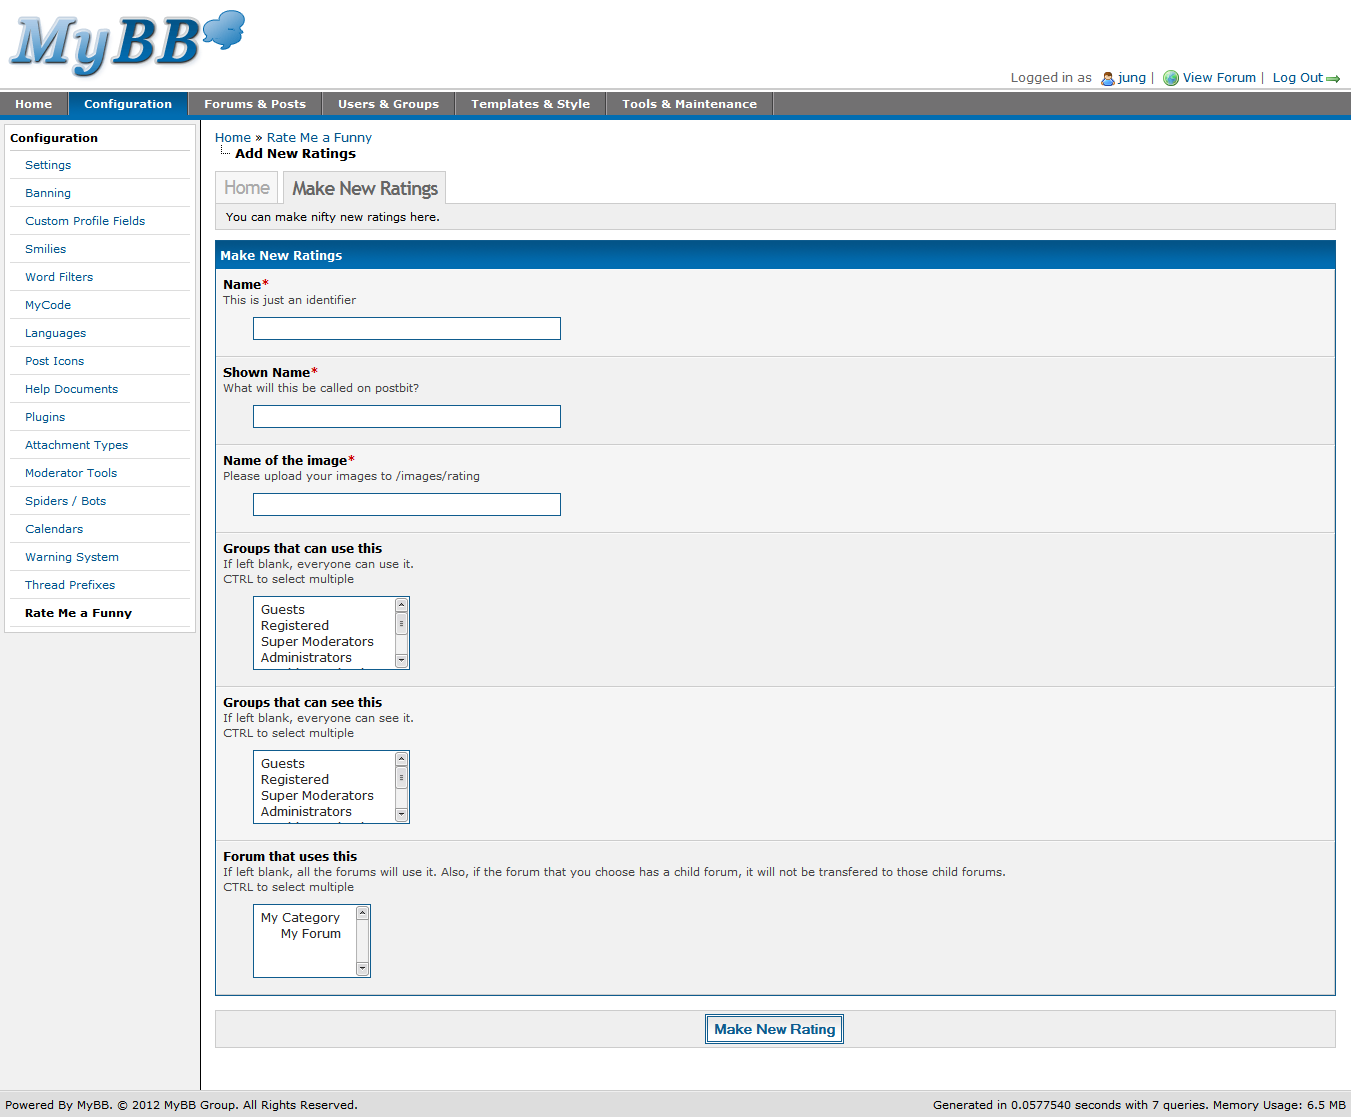Open Plugins in the Configuration sidebar
The height and width of the screenshot is (1117, 1351).
[x=45, y=417]
